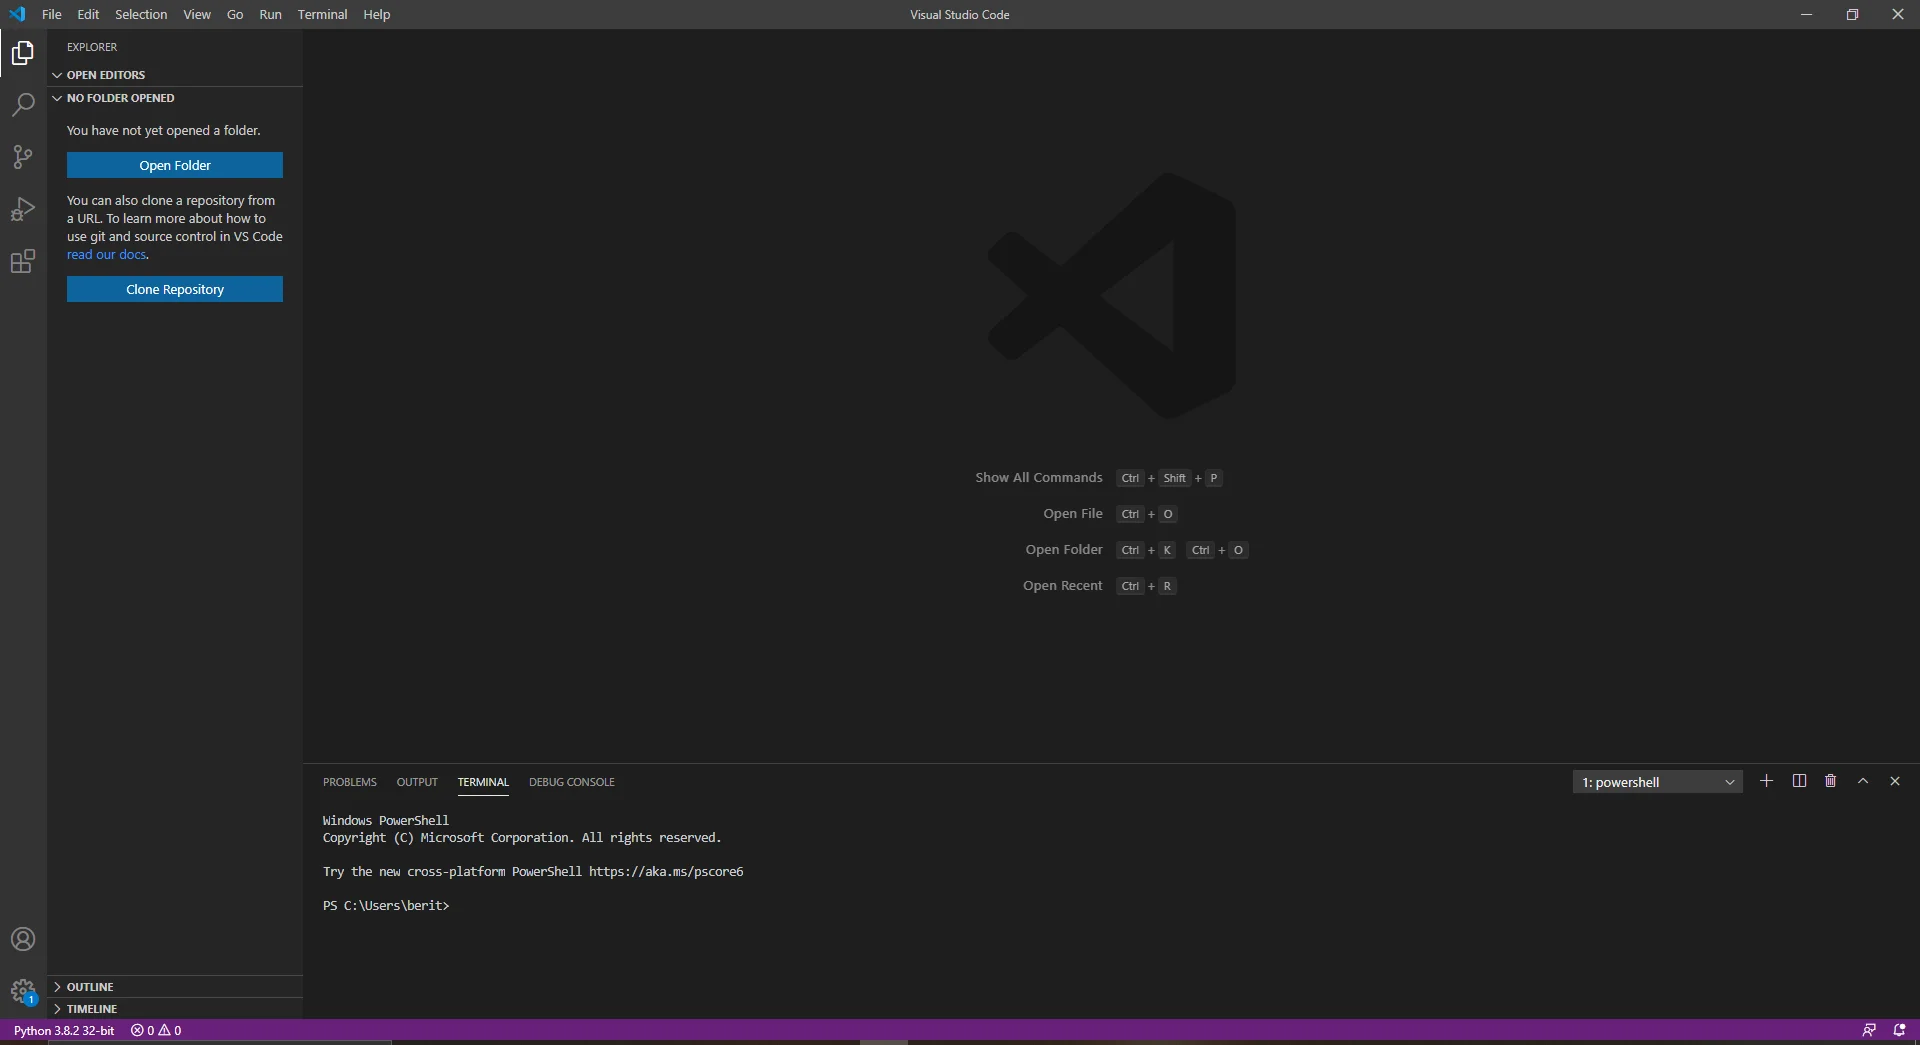Viewport: 1920px width, 1045px height.
Task: Click the 'Show All Commands' hint text
Action: 1039,478
